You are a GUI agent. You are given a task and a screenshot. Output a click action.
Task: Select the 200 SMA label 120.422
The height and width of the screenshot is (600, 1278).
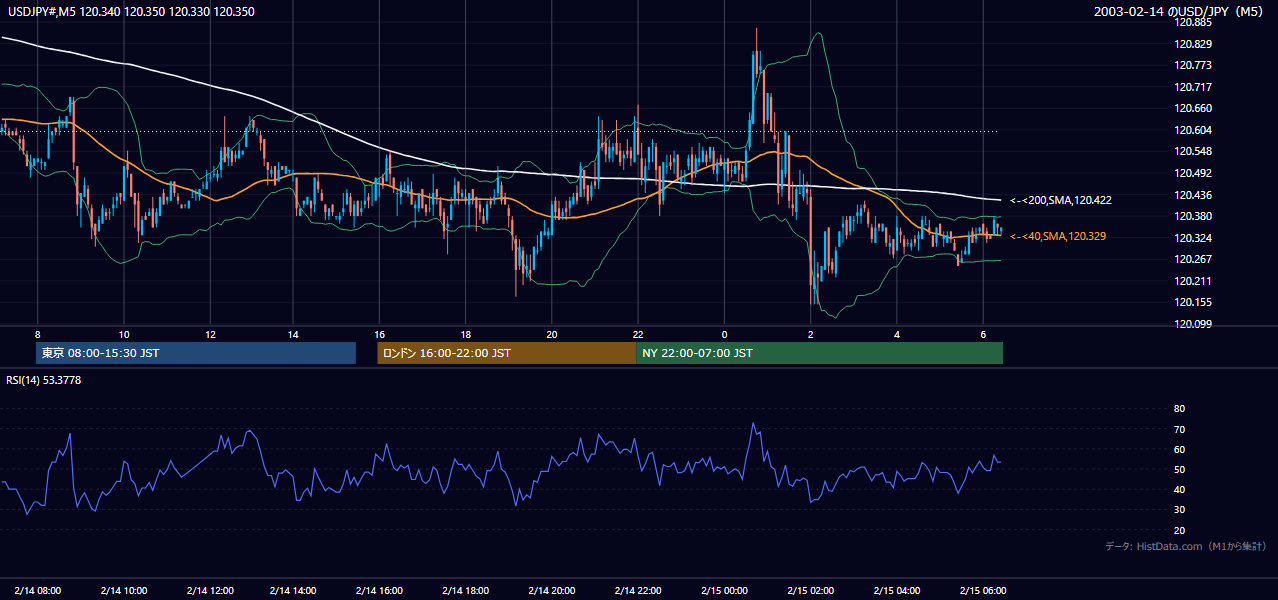pos(1060,201)
